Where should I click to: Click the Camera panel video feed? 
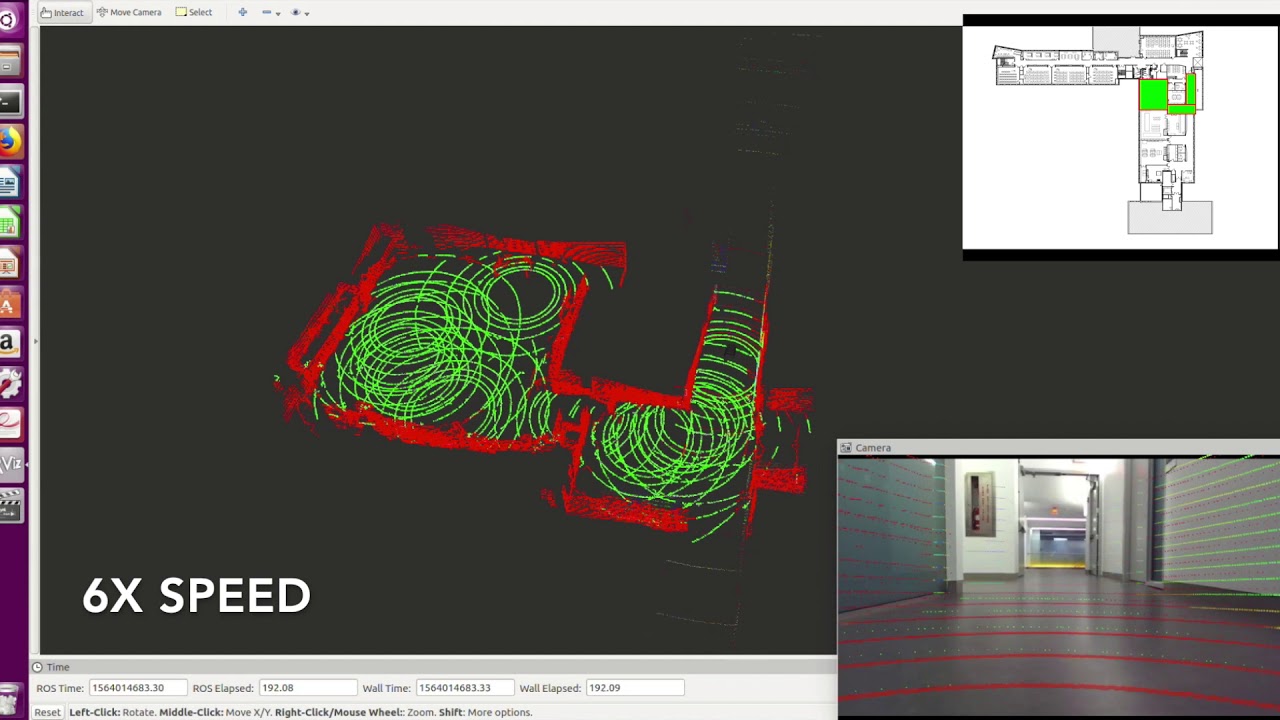[x=1059, y=588]
